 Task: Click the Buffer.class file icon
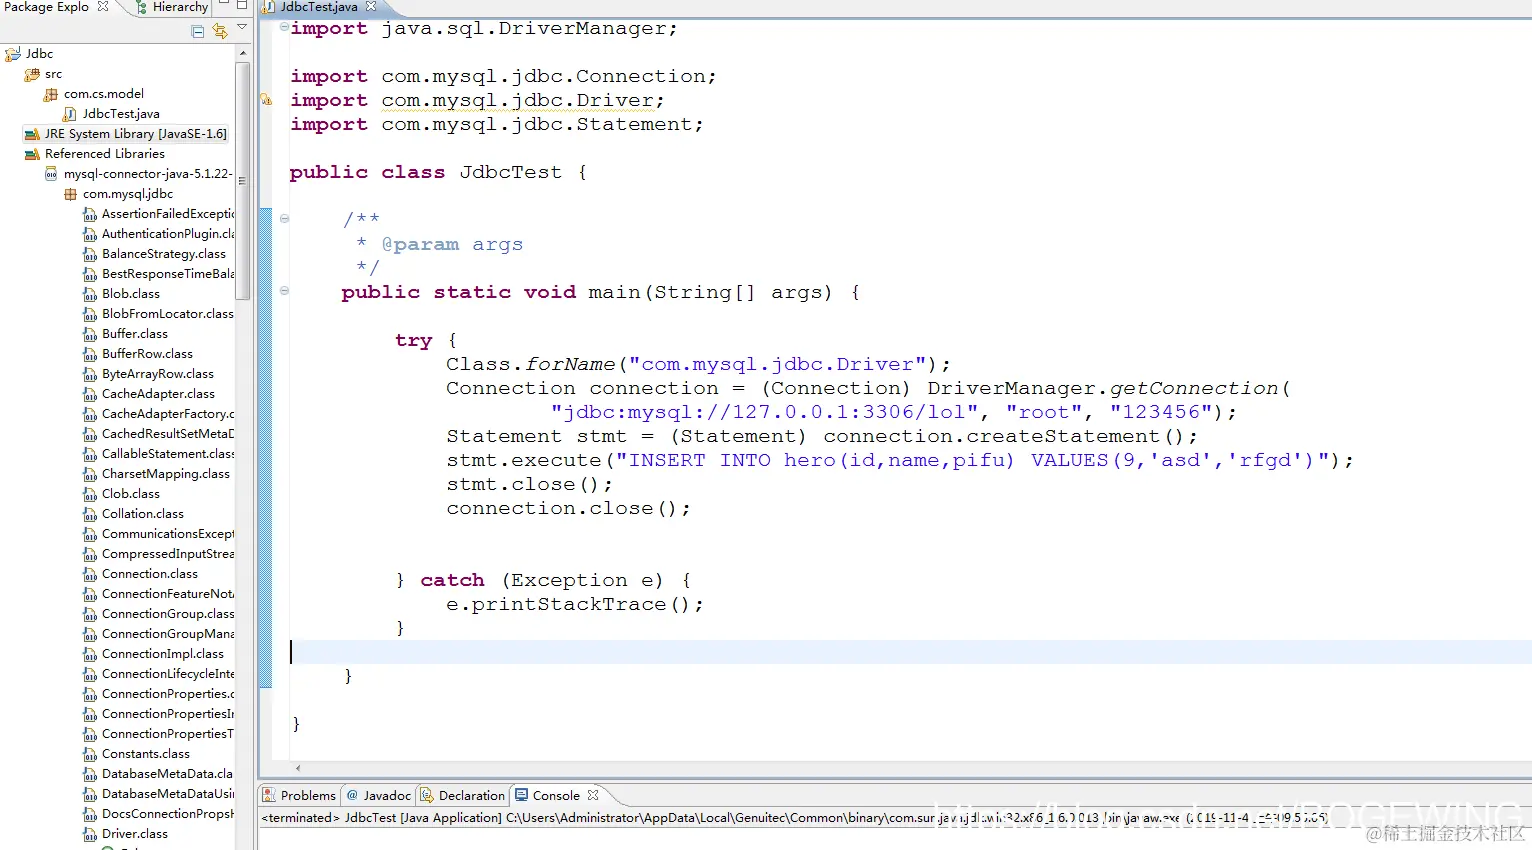[x=90, y=334]
